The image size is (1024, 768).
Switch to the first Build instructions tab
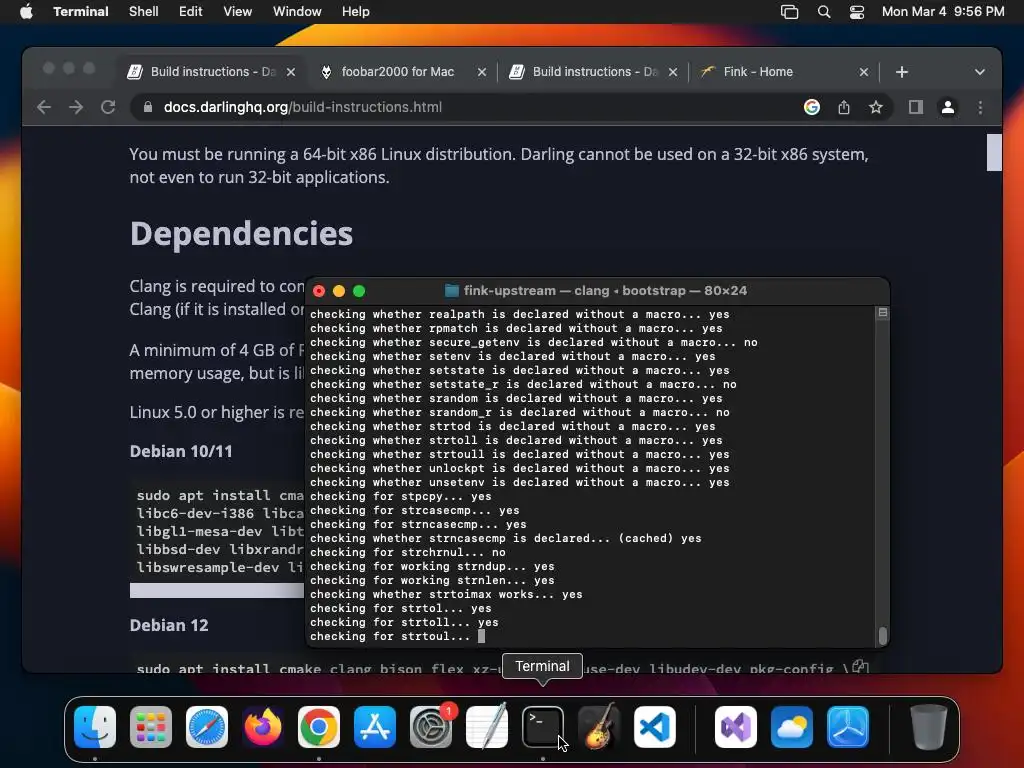coord(211,72)
